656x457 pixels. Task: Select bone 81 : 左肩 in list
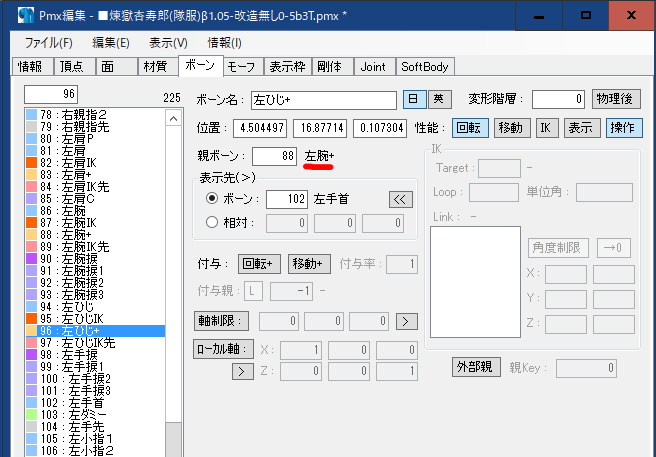pyautogui.click(x=95, y=151)
